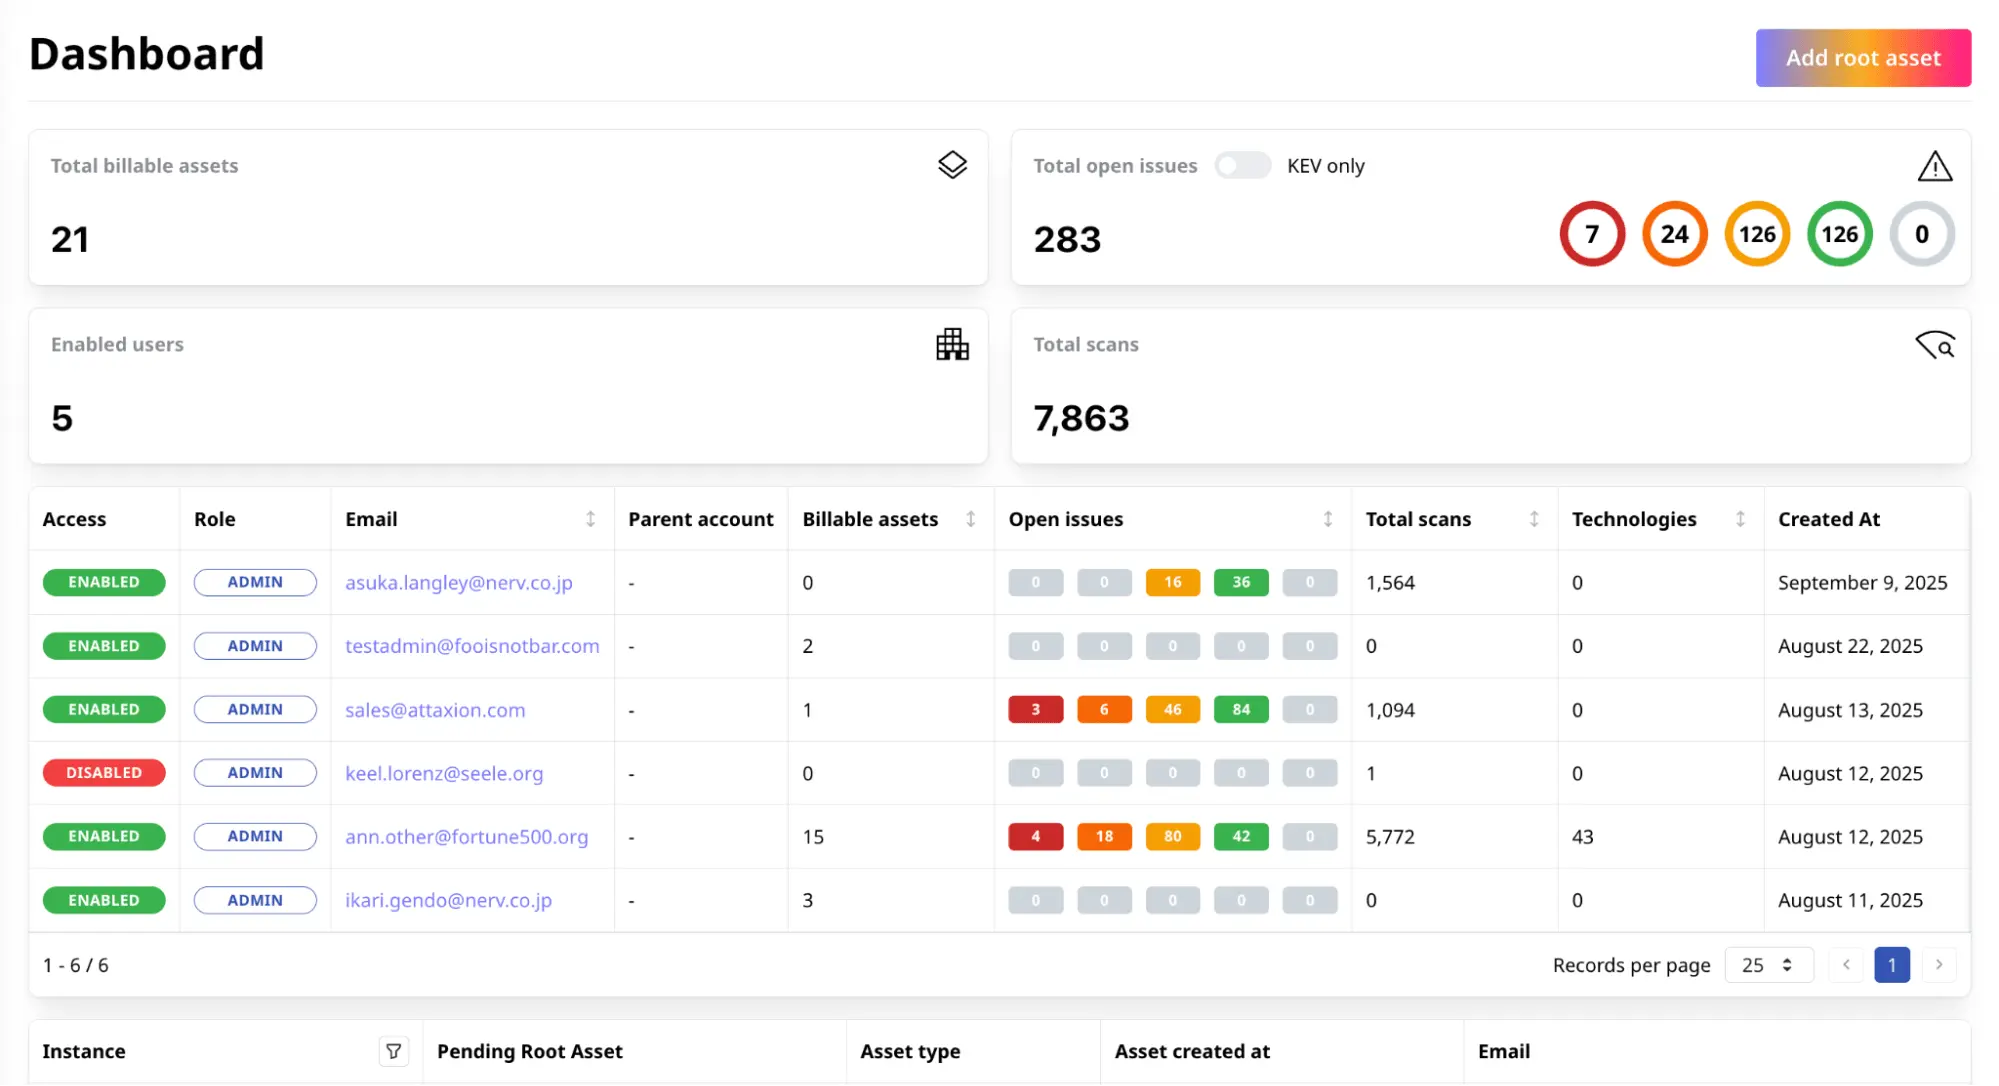Sort table by Technologies column
The height and width of the screenshot is (1086, 1999).
tap(1740, 519)
